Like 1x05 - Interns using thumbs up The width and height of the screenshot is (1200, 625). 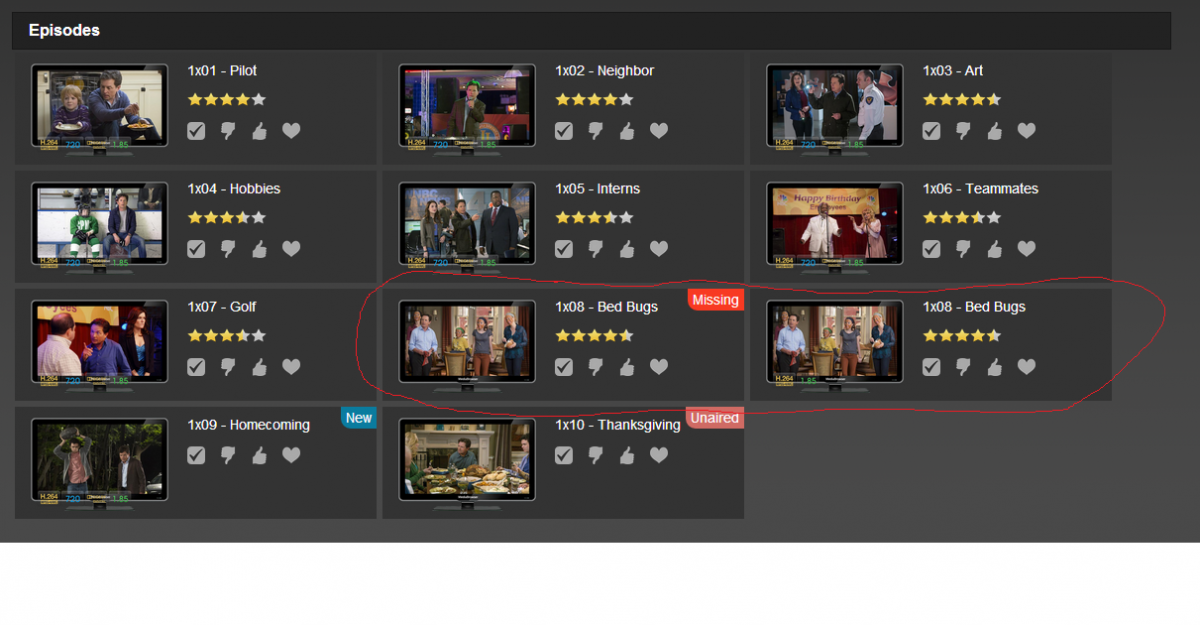[x=627, y=249]
